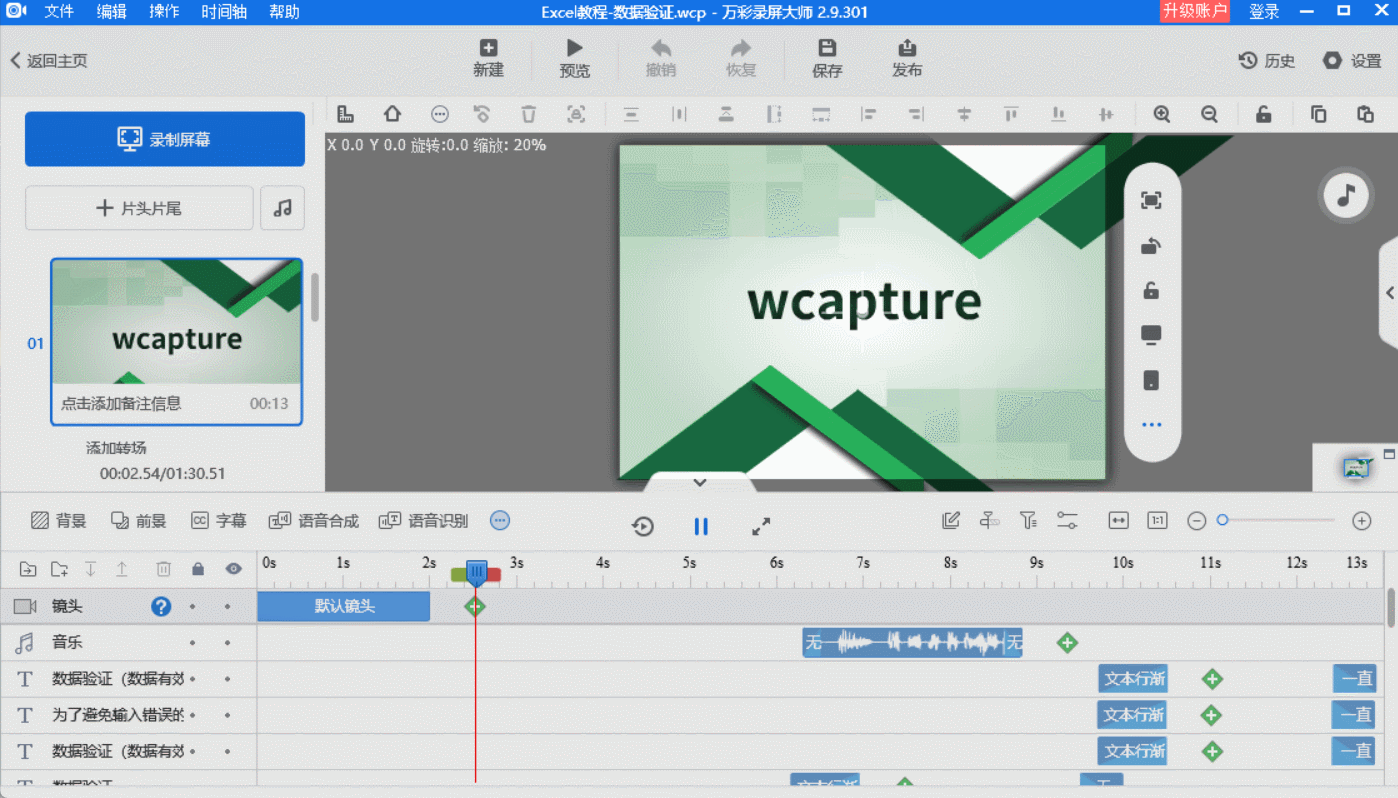The image size is (1398, 798).
Task: Click the 预览 preview play icon
Action: coord(574,48)
